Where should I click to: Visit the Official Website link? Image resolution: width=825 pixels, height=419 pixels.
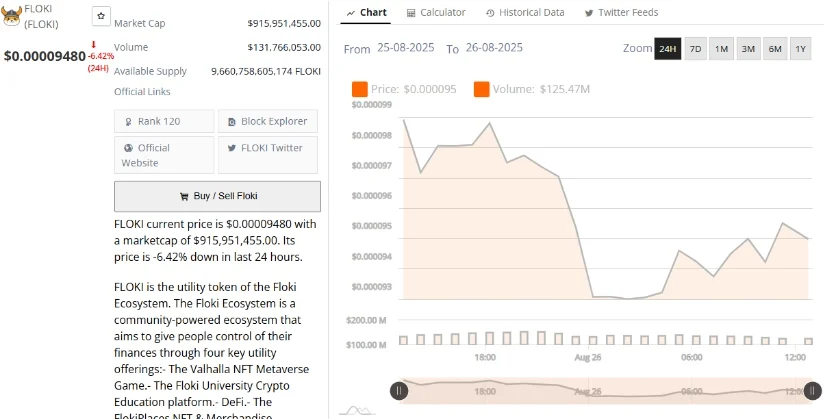click(x=163, y=155)
